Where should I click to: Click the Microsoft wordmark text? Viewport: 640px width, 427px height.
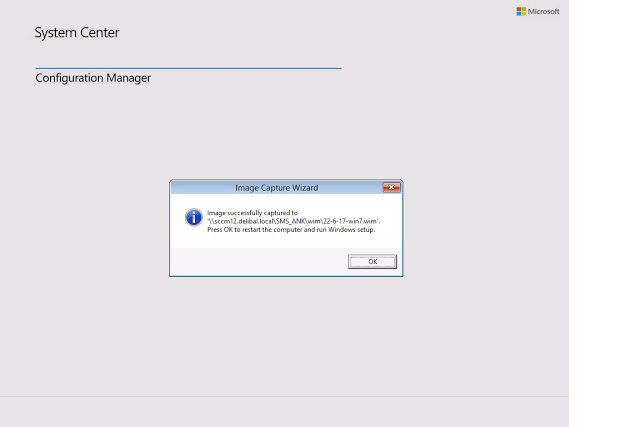(544, 11)
